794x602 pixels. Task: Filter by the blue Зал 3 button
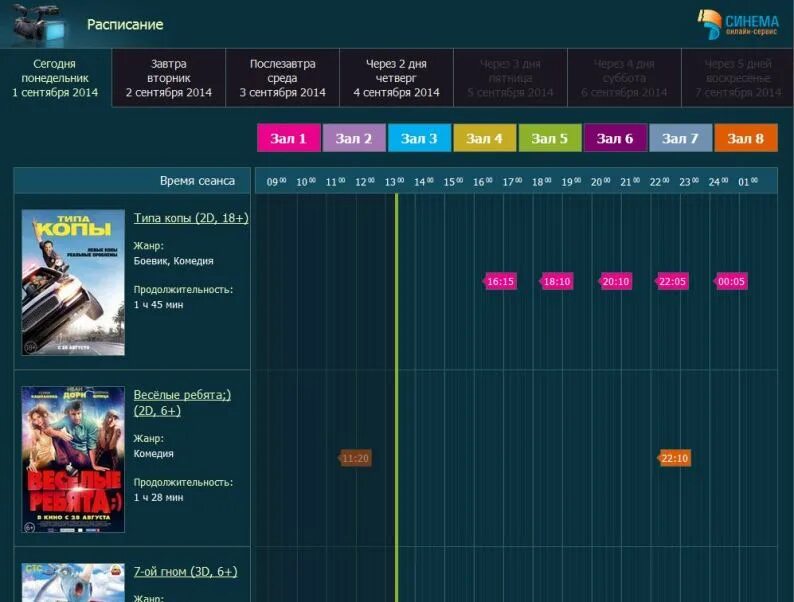419,138
